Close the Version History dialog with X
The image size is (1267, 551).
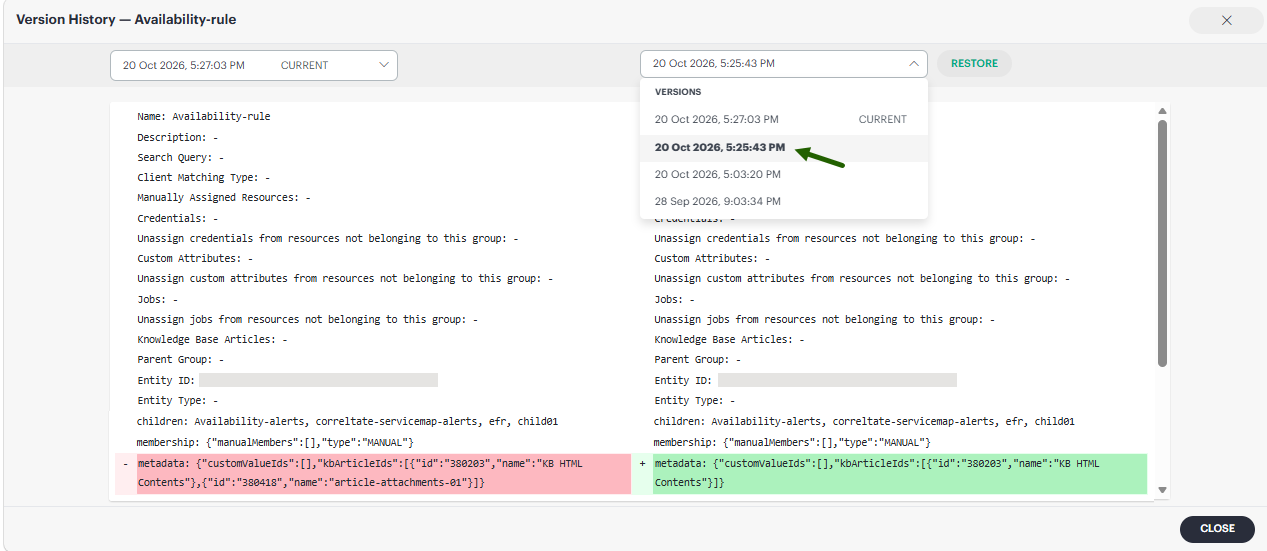coord(1226,20)
